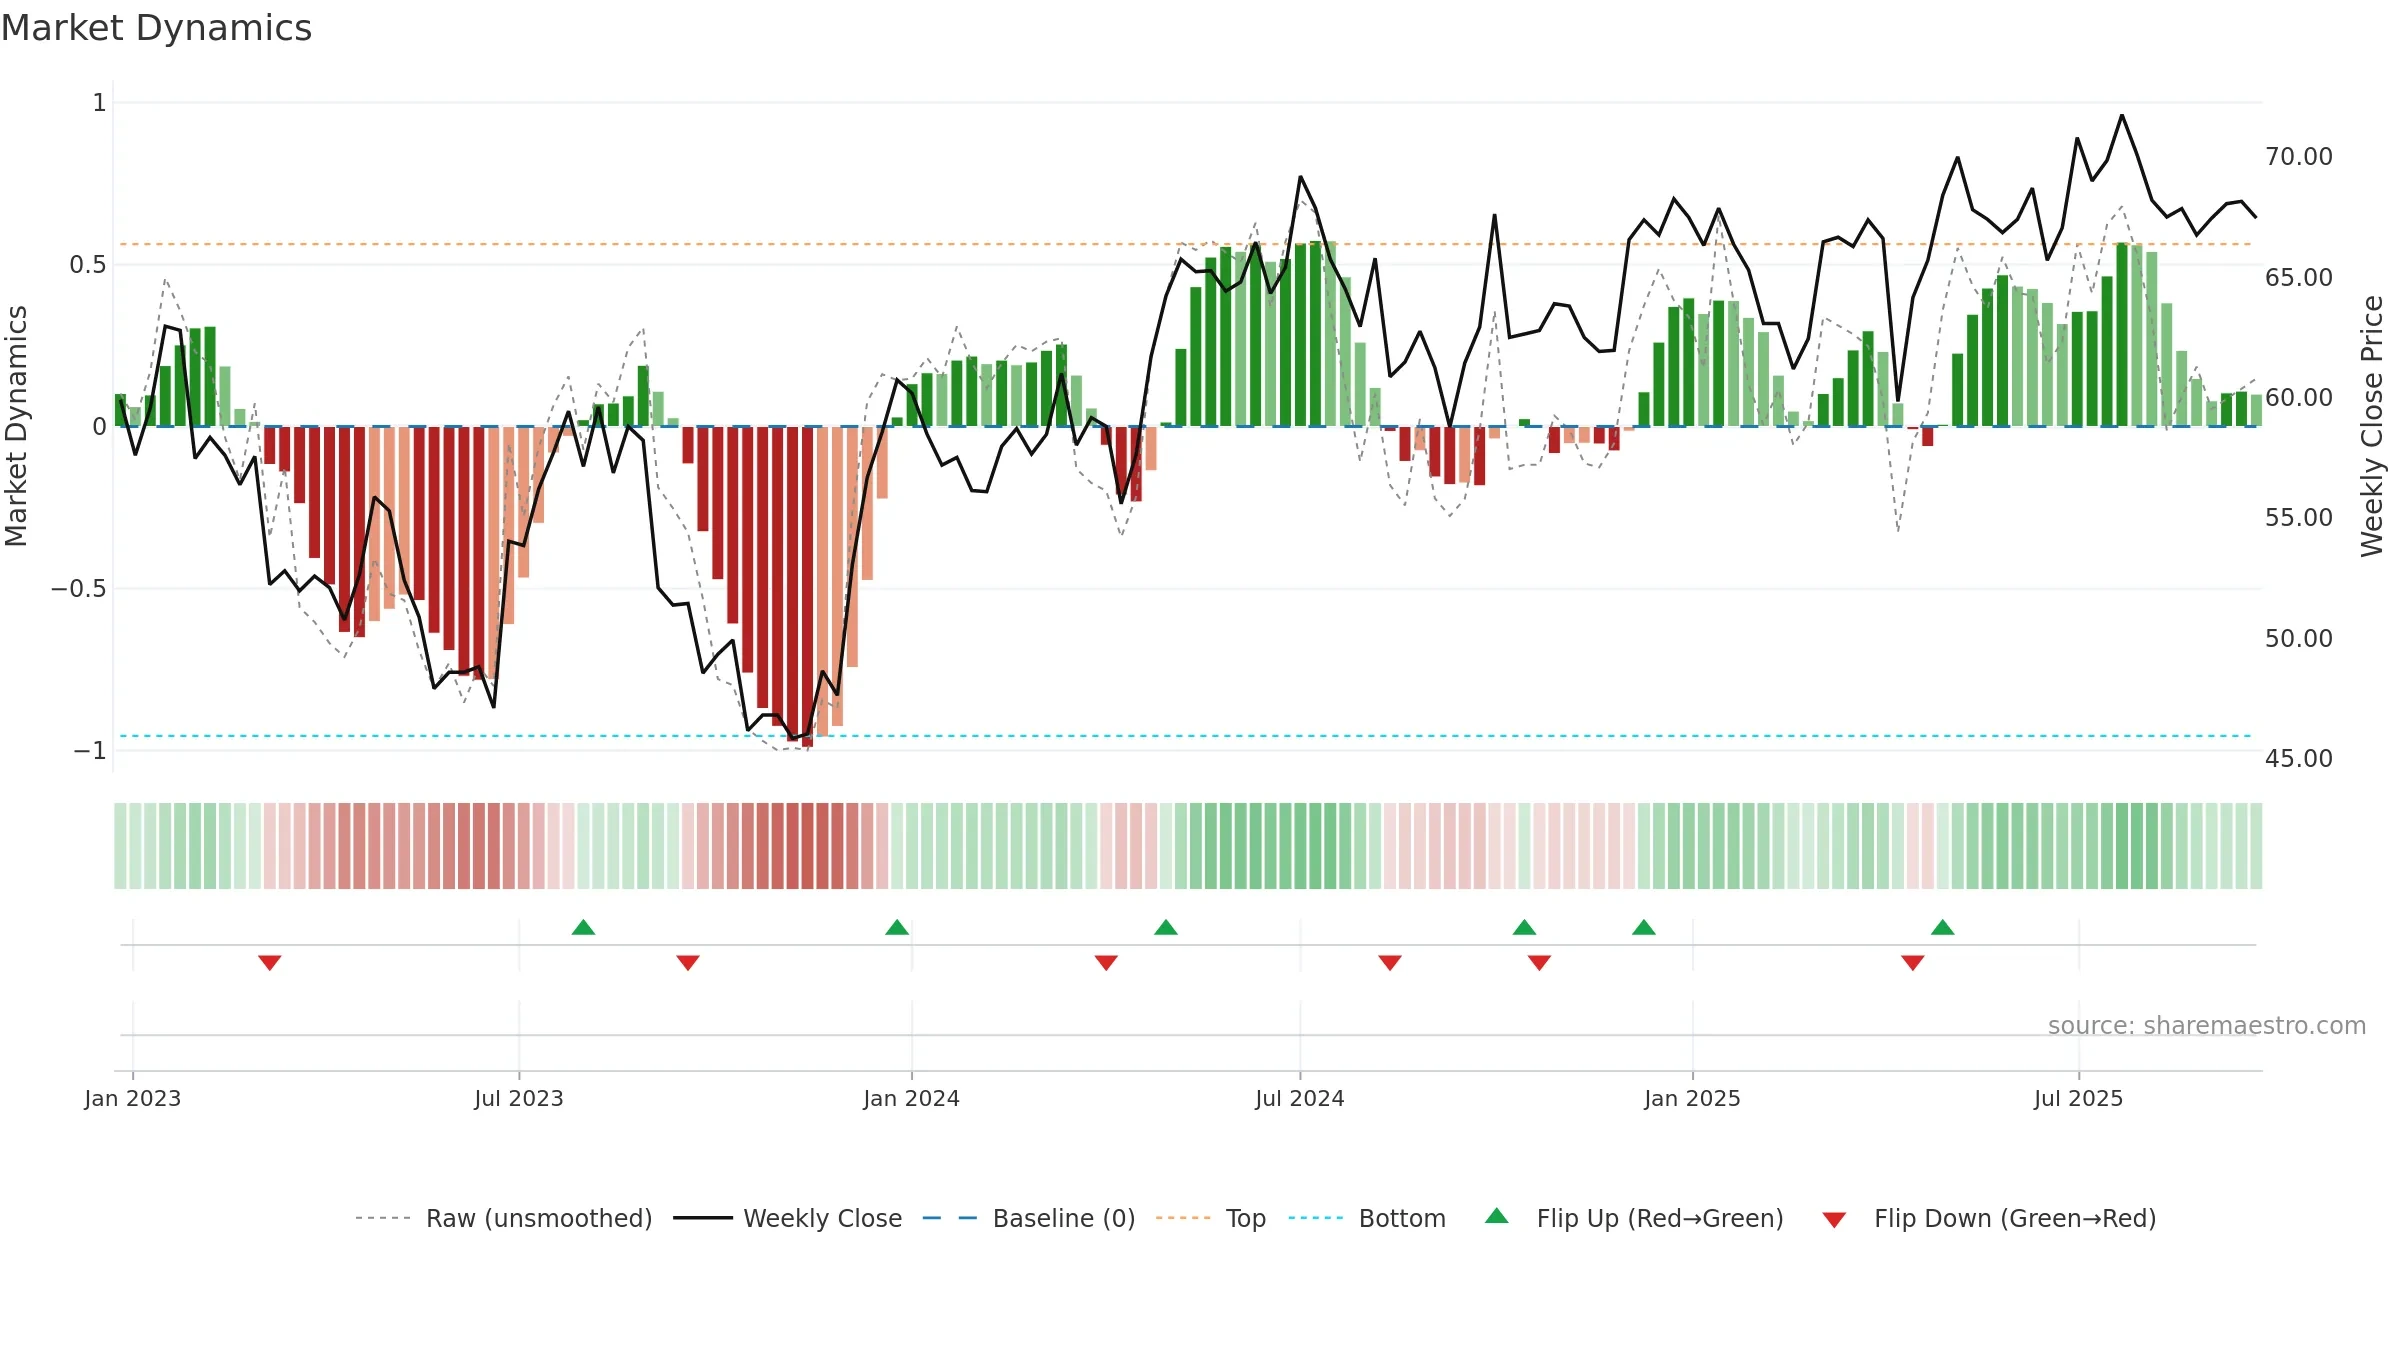
Task: Click the −1 left axis tick
Action: pos(89,751)
